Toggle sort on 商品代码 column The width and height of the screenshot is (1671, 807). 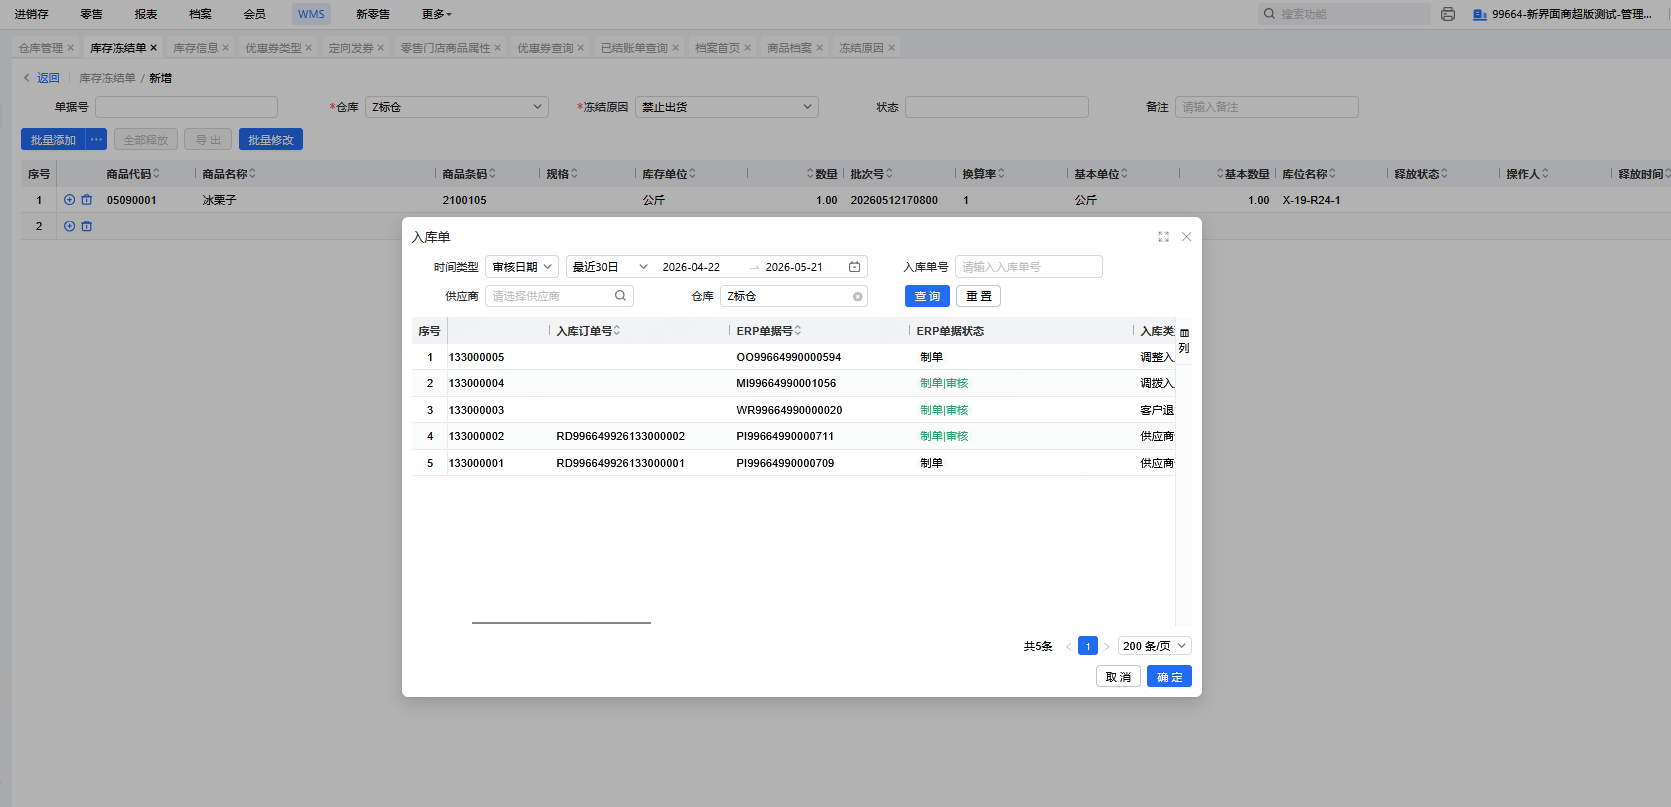(x=156, y=174)
